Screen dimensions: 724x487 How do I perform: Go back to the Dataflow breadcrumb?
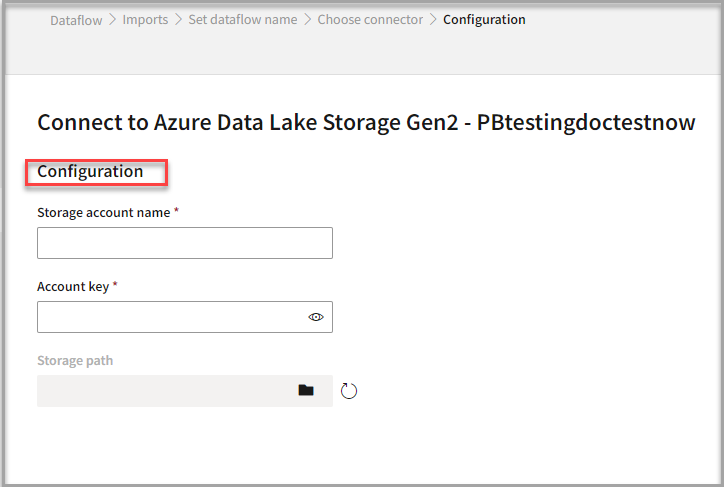click(x=76, y=20)
